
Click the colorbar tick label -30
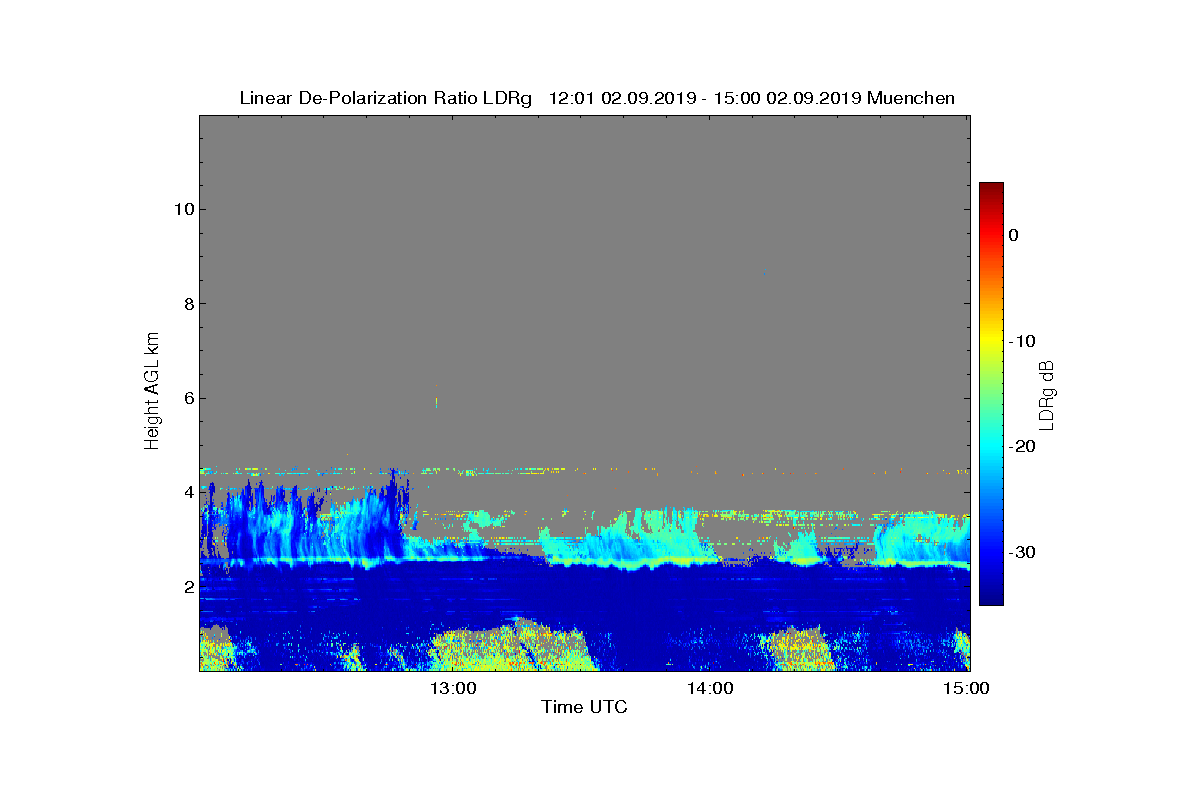point(1022,553)
